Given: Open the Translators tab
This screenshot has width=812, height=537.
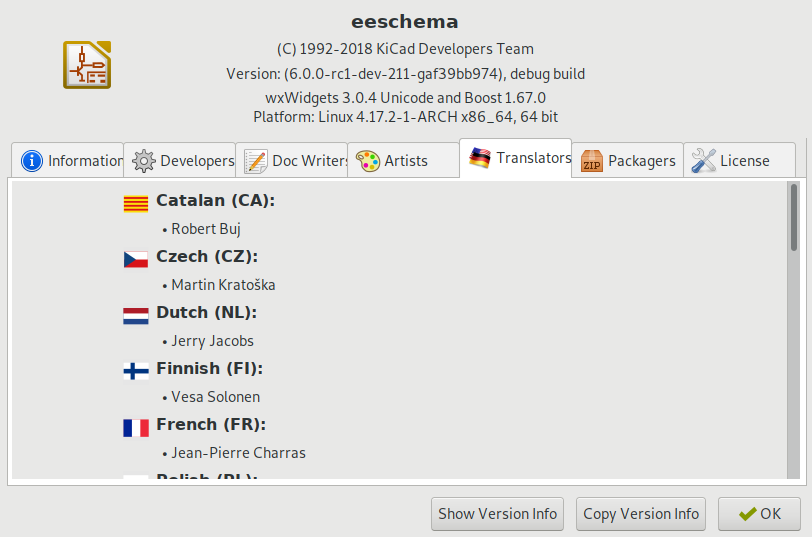Looking at the screenshot, I should coord(517,158).
